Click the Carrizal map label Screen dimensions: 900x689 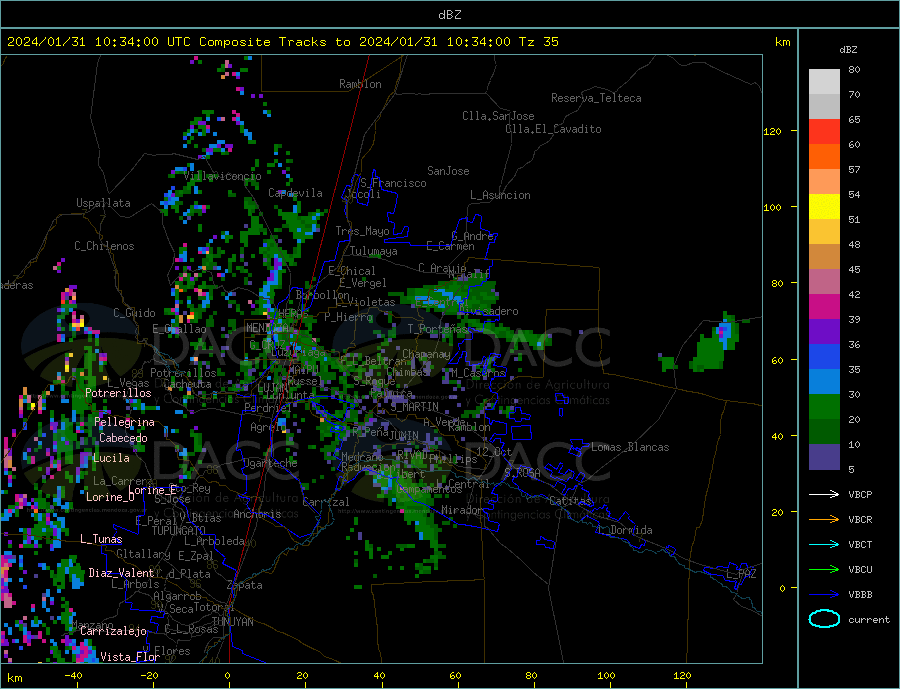[325, 502]
